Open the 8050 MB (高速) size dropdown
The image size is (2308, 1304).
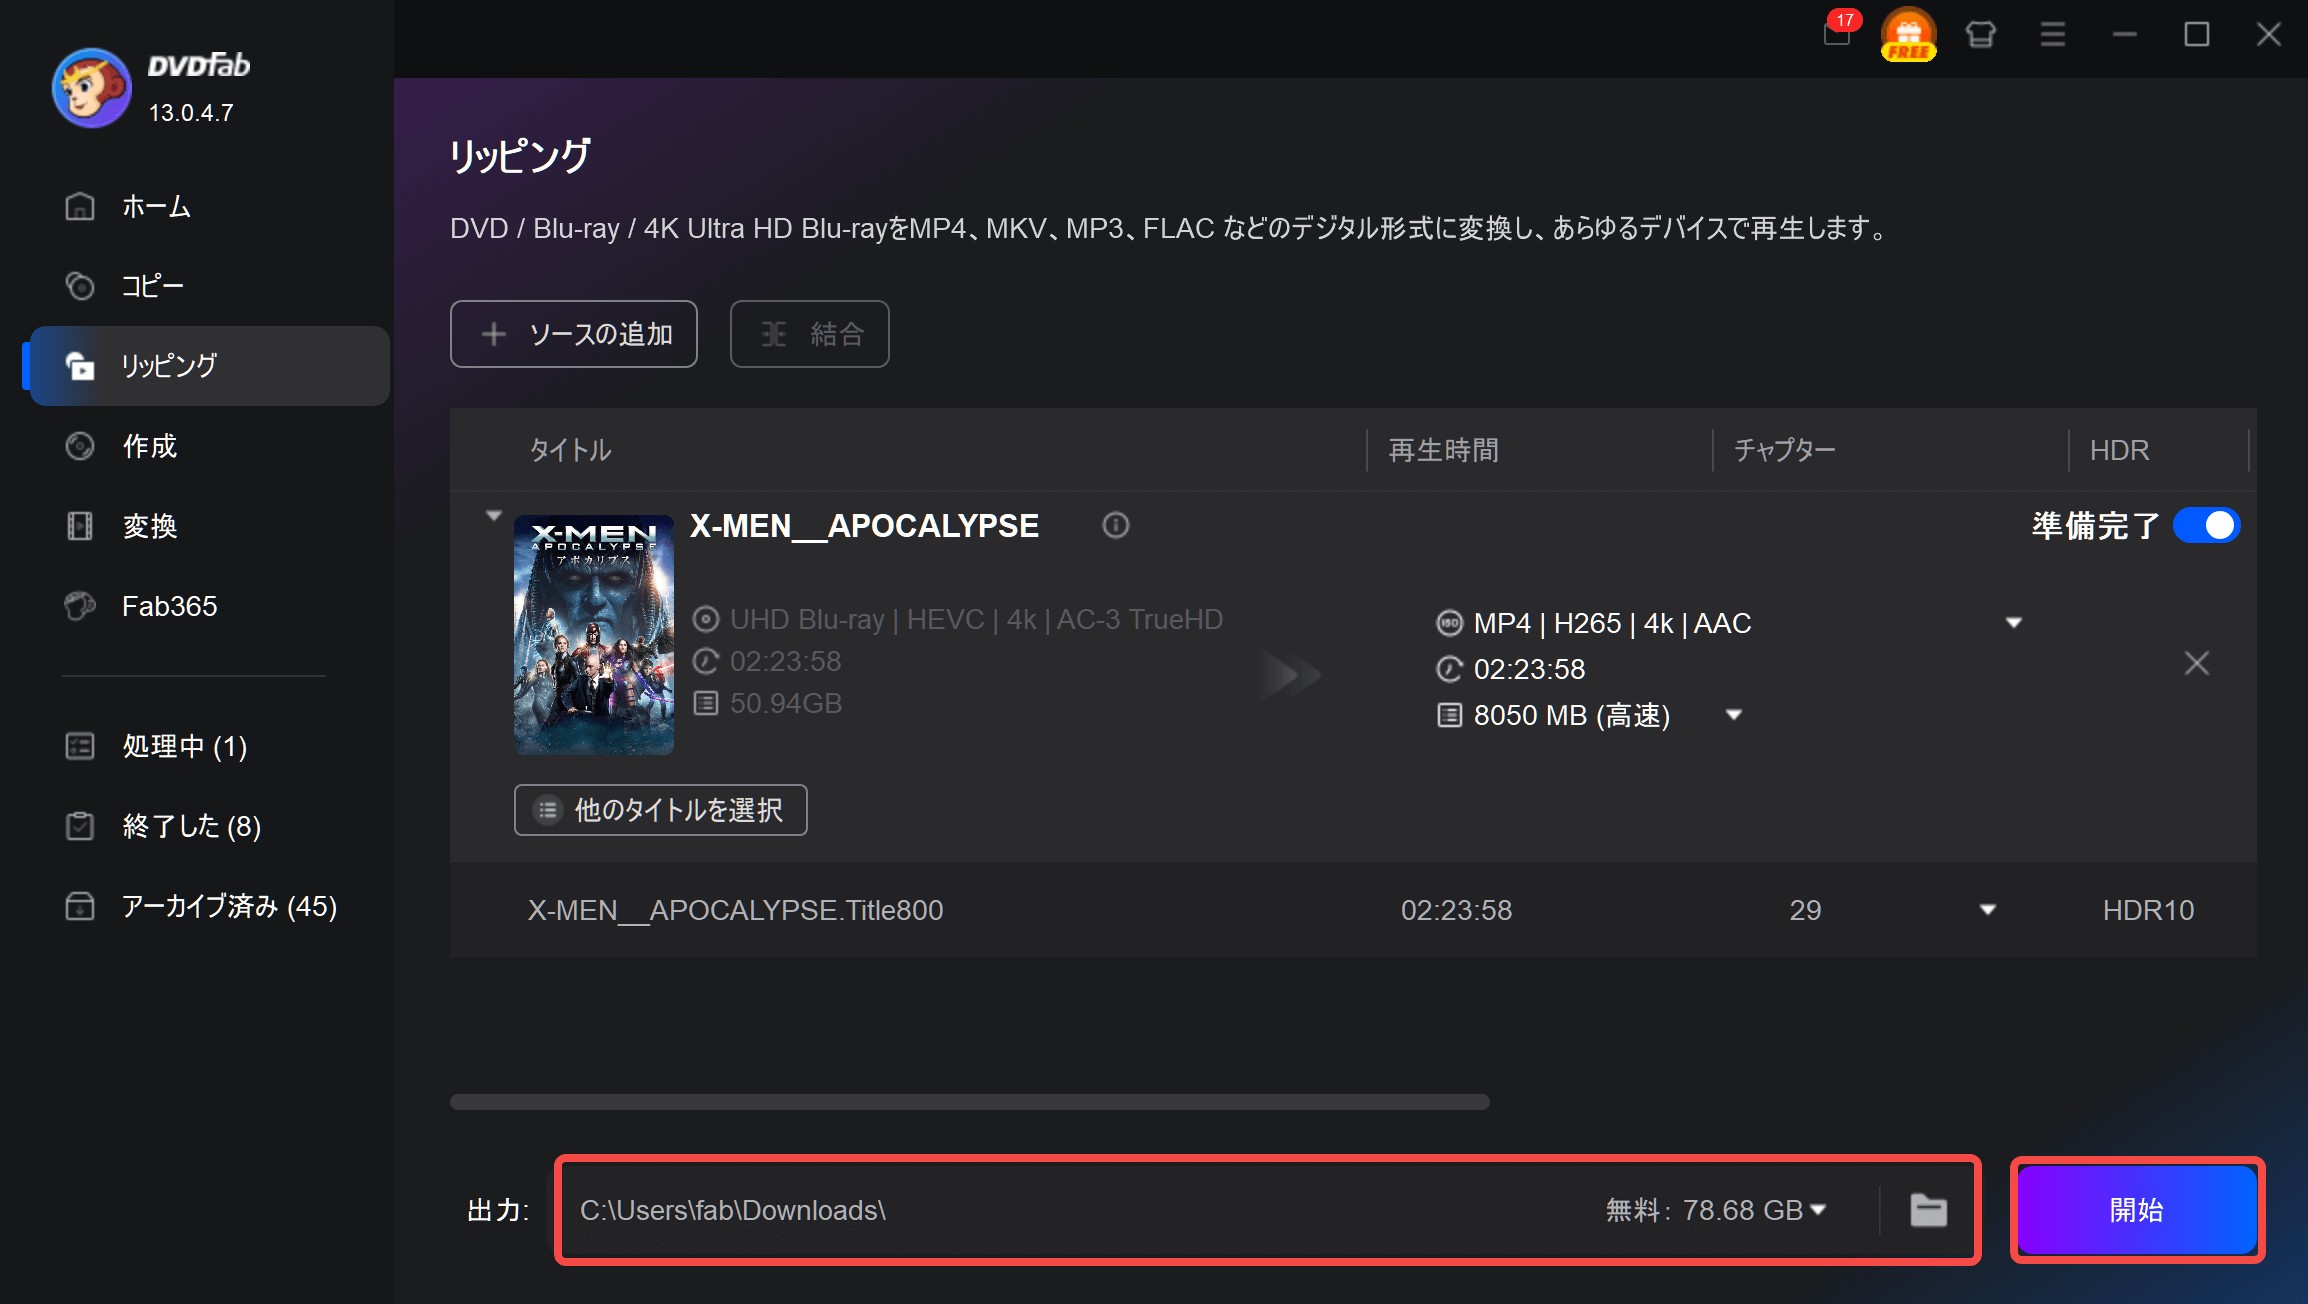pos(1734,715)
